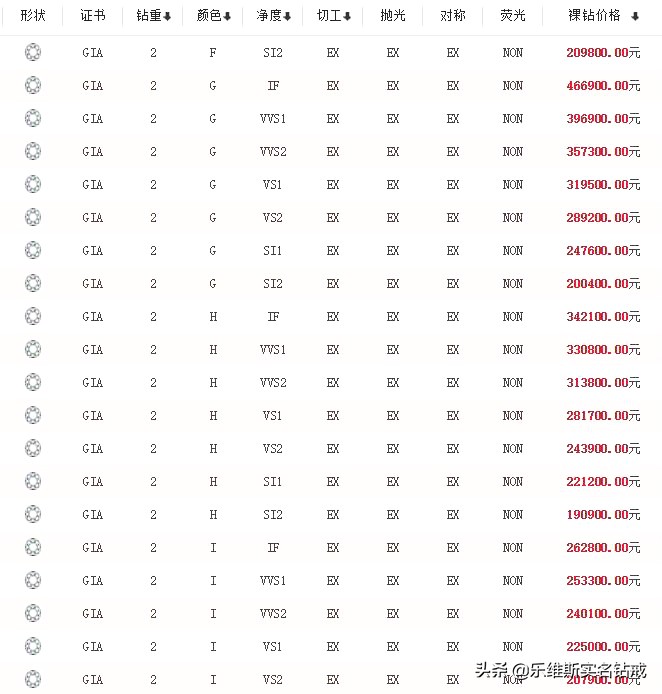This screenshot has height=694, width=662.
Task: Click the 证书 column header
Action: point(93,16)
